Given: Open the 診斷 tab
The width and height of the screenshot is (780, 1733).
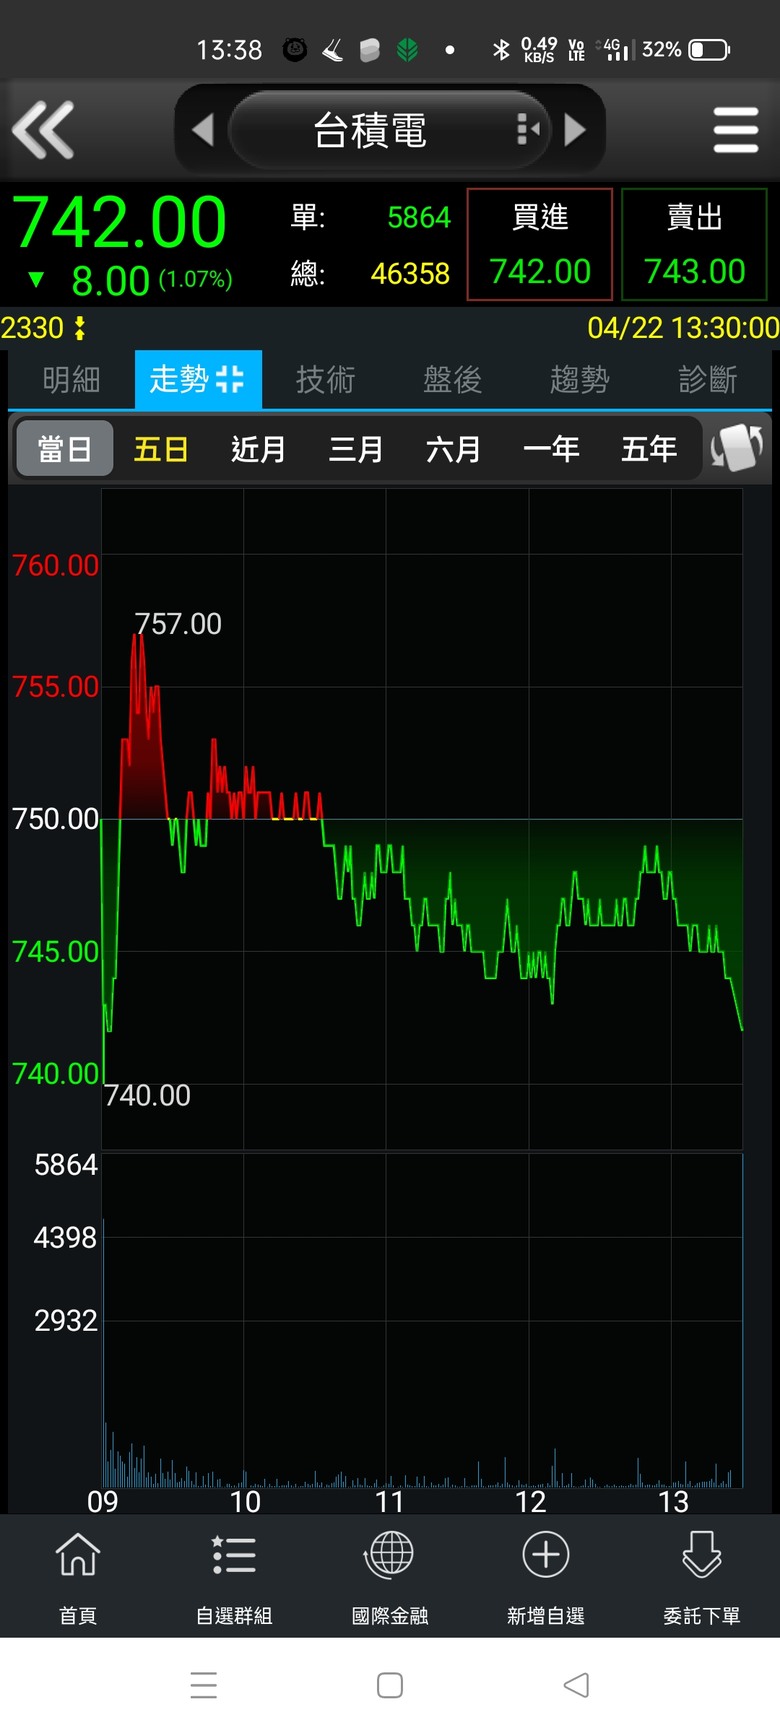Looking at the screenshot, I should [707, 379].
